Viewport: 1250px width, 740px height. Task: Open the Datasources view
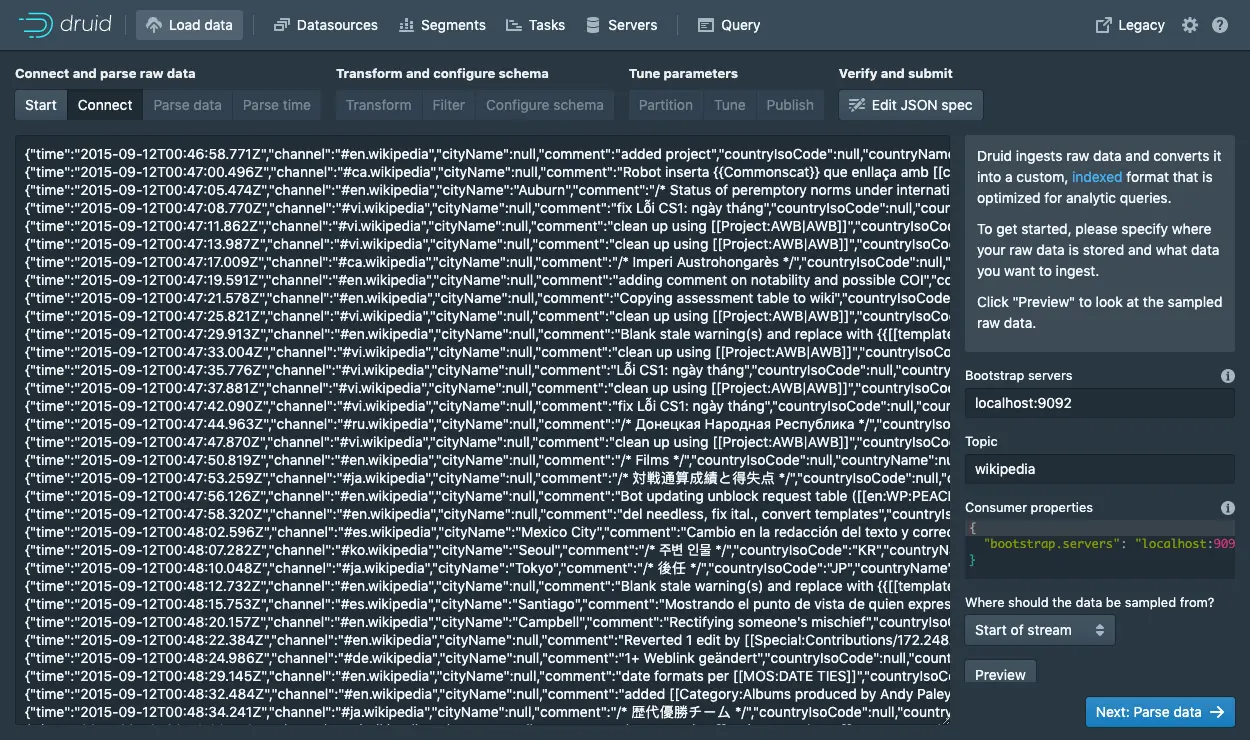pyautogui.click(x=325, y=25)
